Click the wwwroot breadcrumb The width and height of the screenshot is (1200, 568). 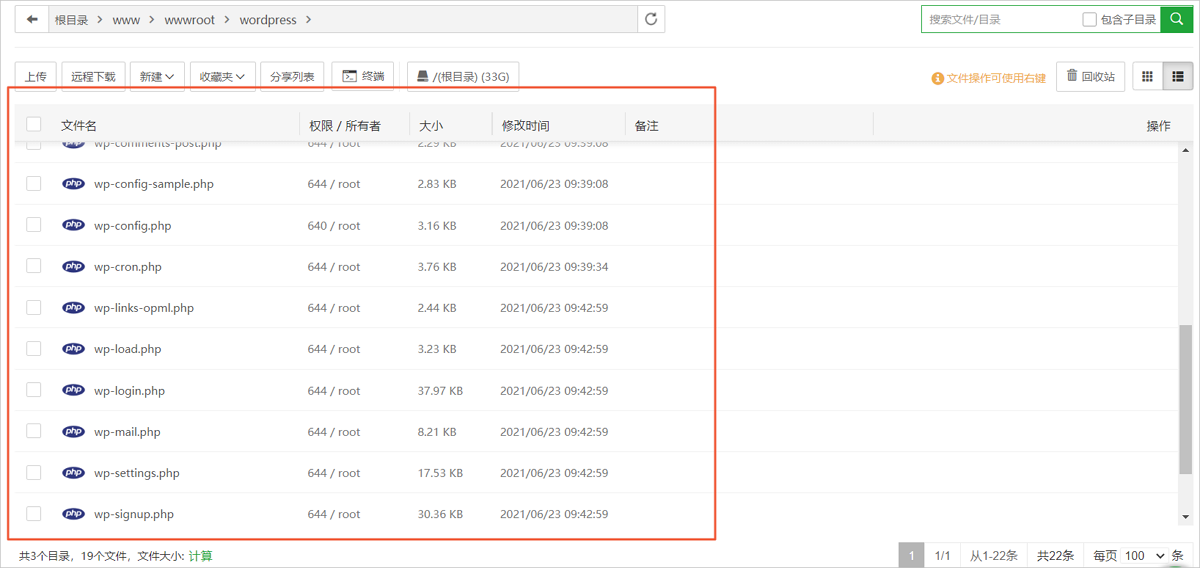190,20
